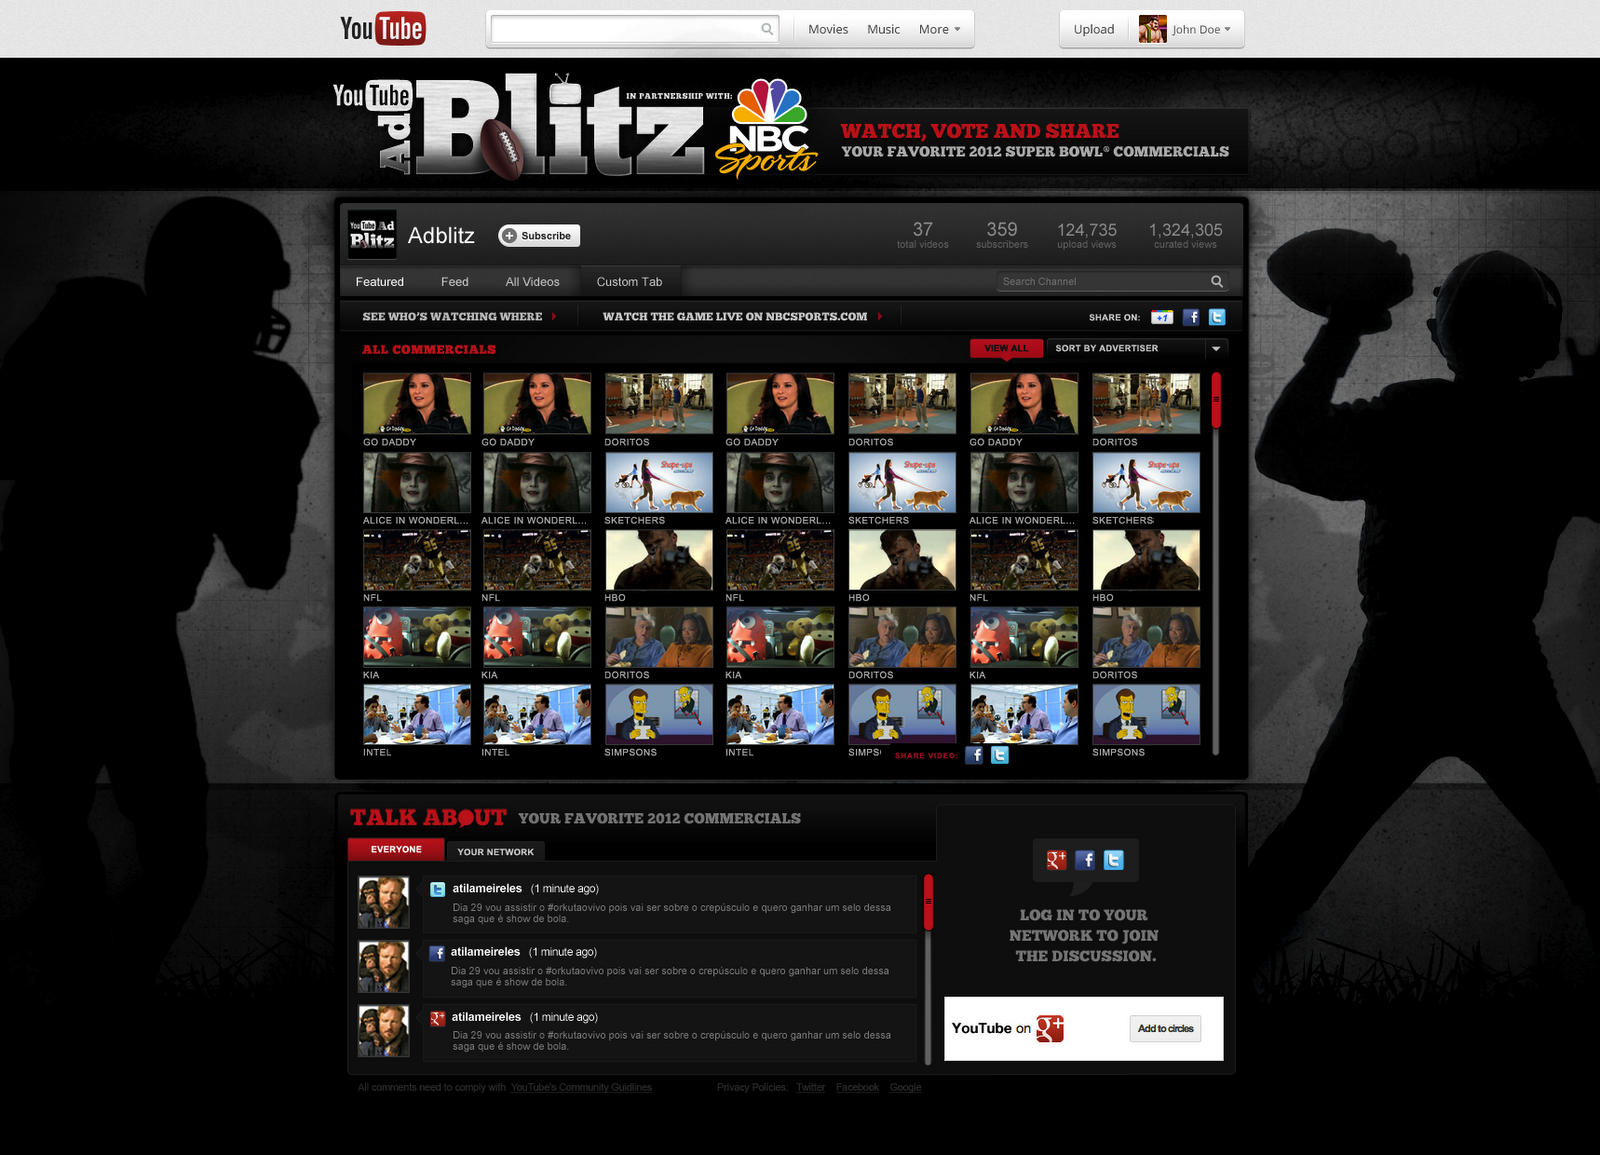Screen dimensions: 1600x1155
Task: Click the Google+ icon beside YouTube on
Action: (x=1050, y=1028)
